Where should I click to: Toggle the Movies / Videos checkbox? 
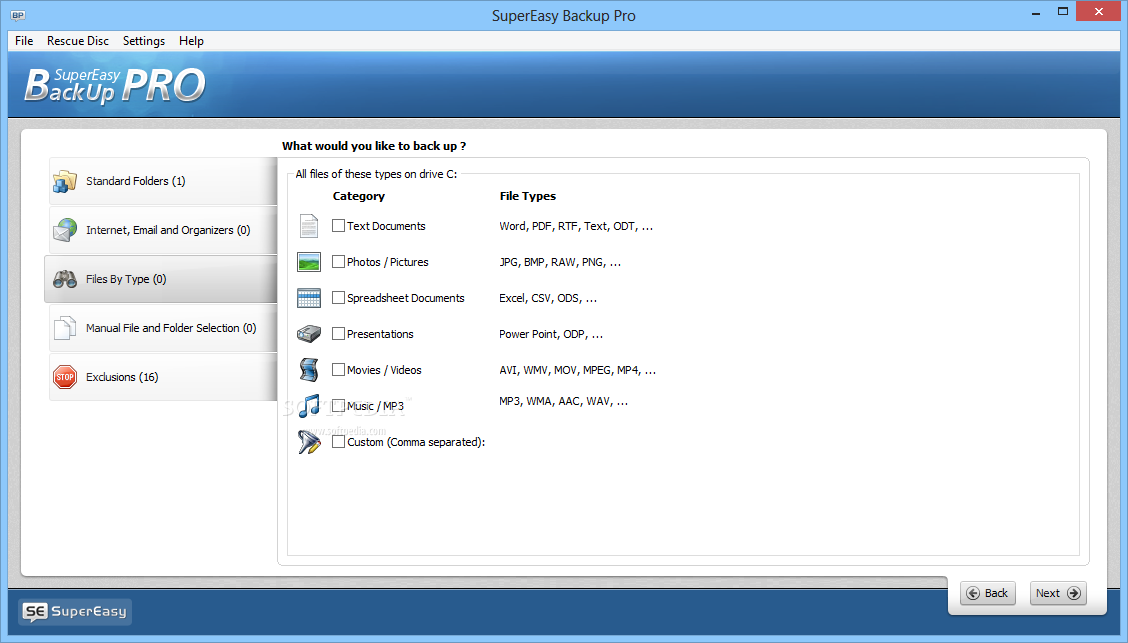pos(338,370)
